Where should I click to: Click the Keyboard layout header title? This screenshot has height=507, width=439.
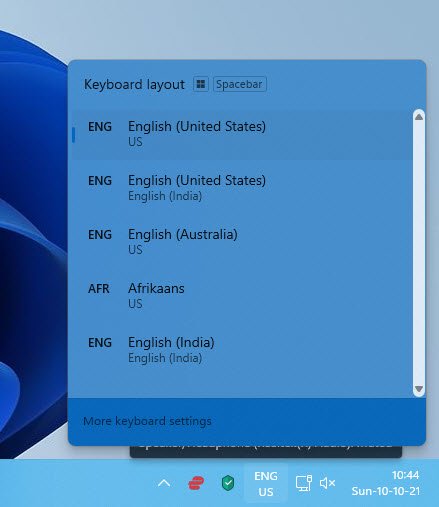[134, 85]
